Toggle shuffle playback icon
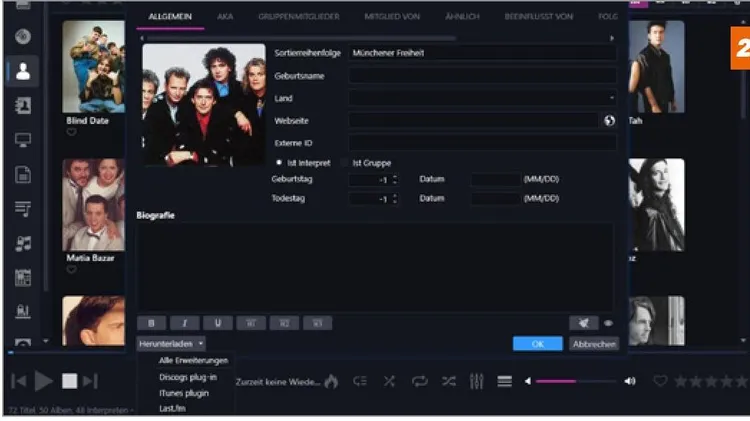The image size is (750, 421). click(x=449, y=381)
